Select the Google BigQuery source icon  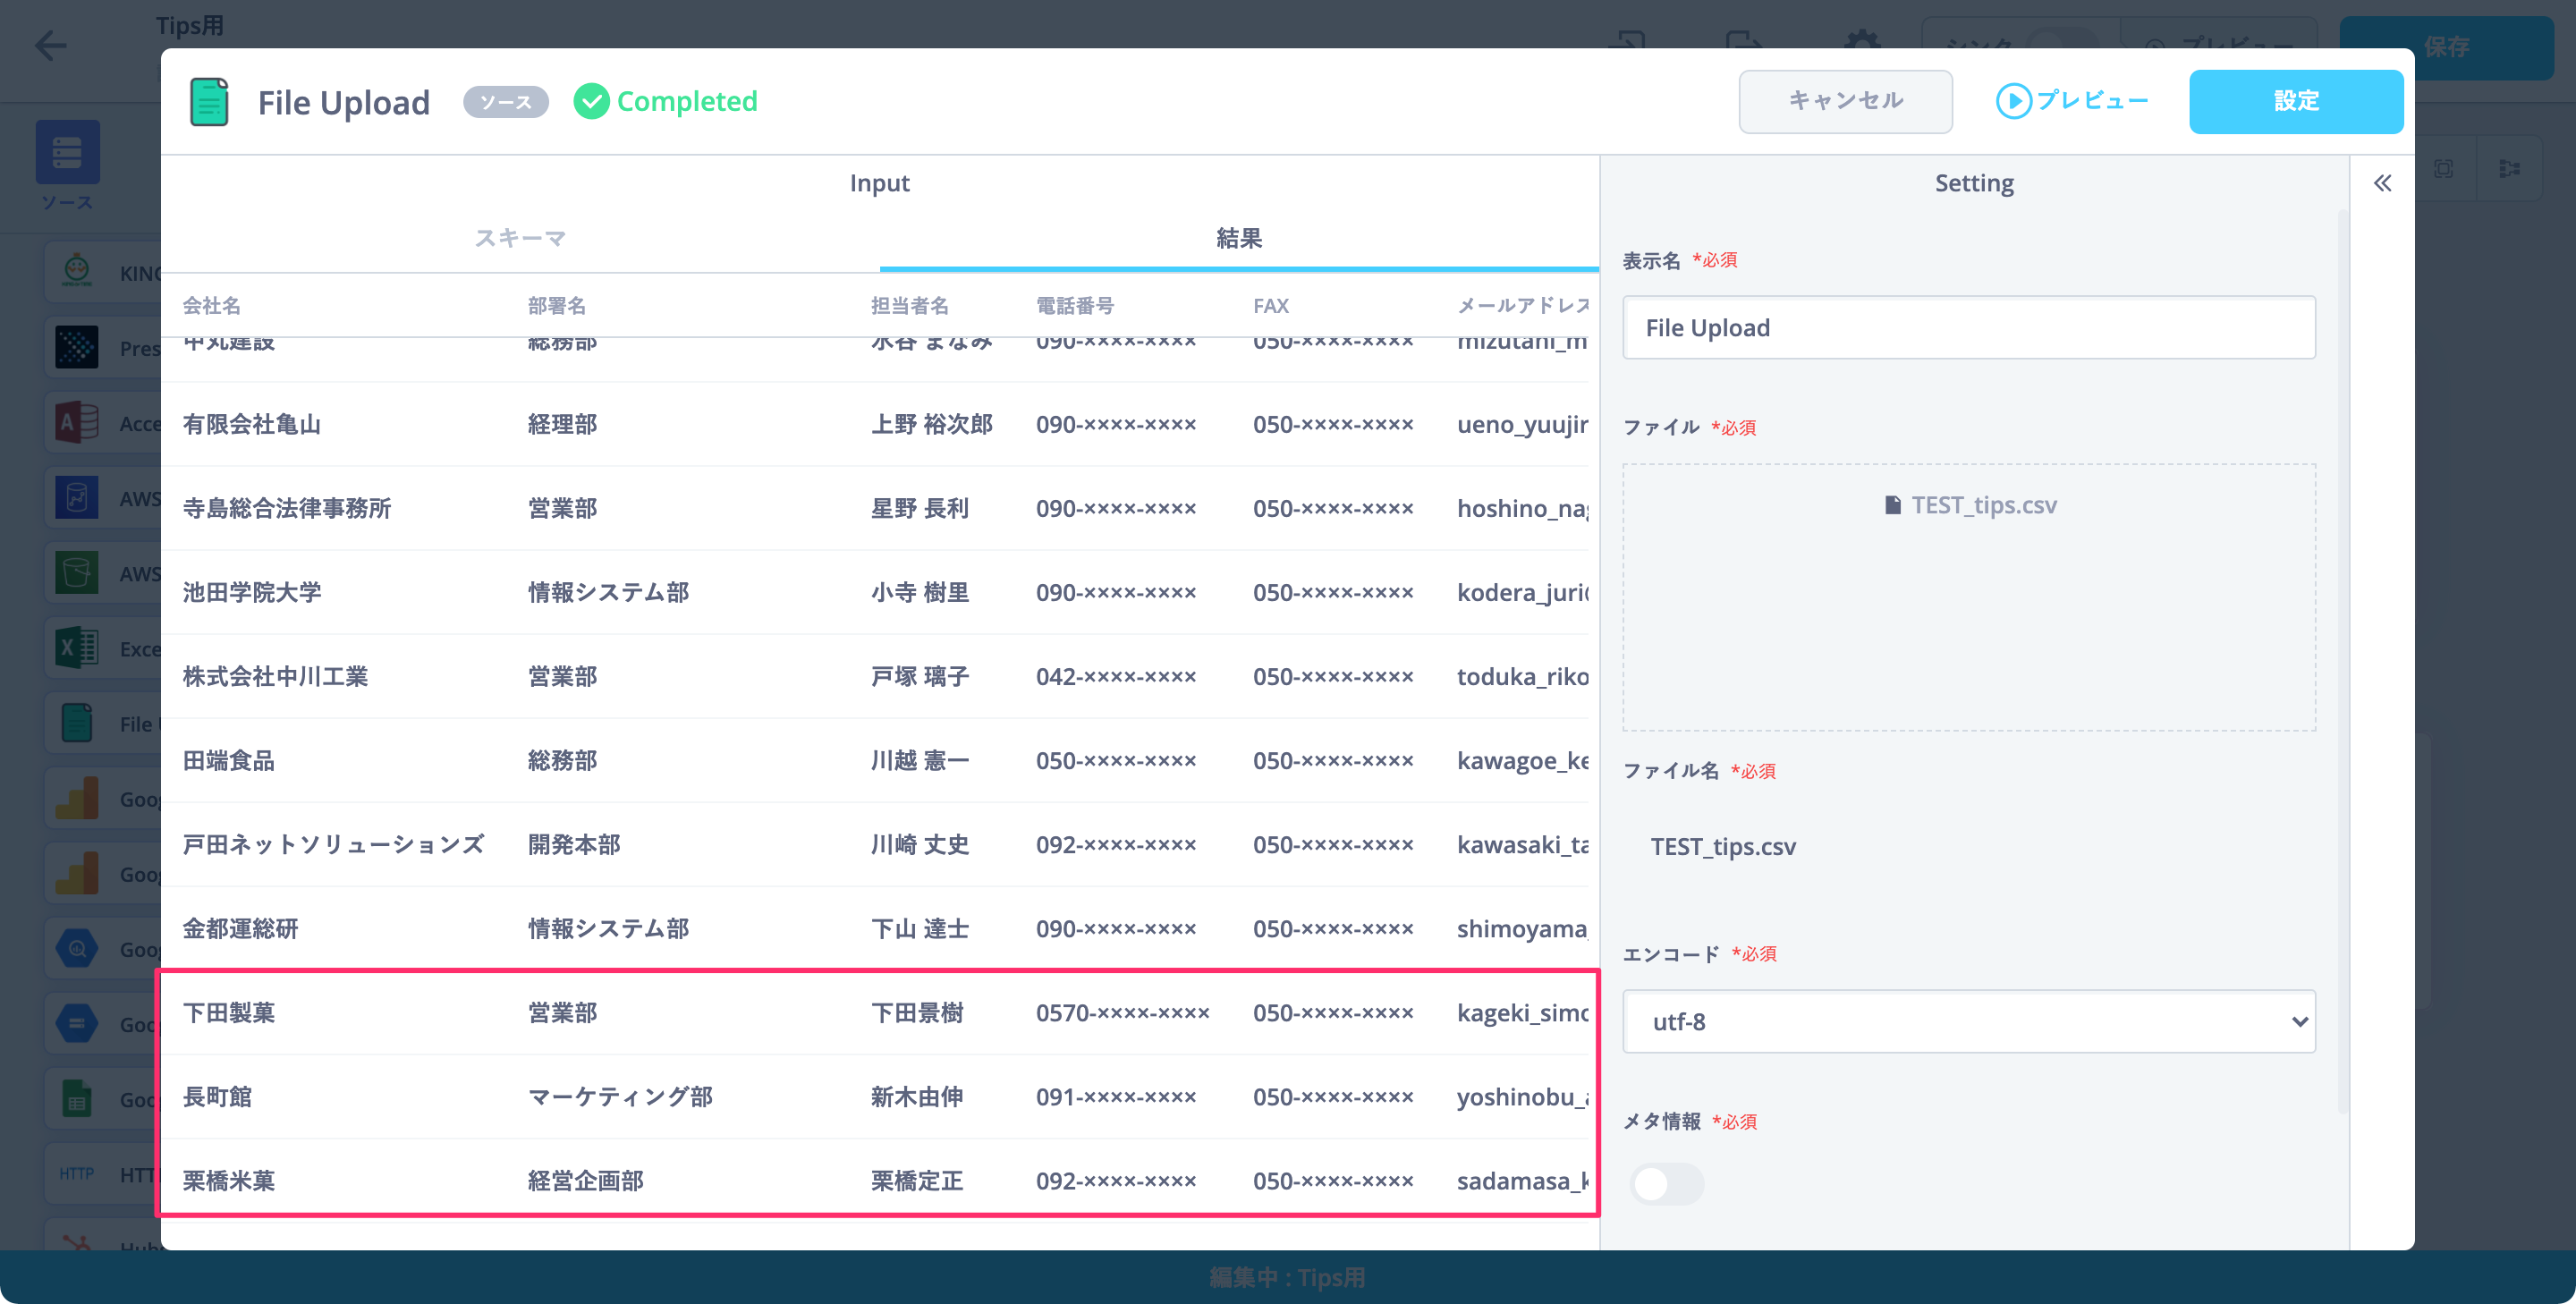[77, 948]
